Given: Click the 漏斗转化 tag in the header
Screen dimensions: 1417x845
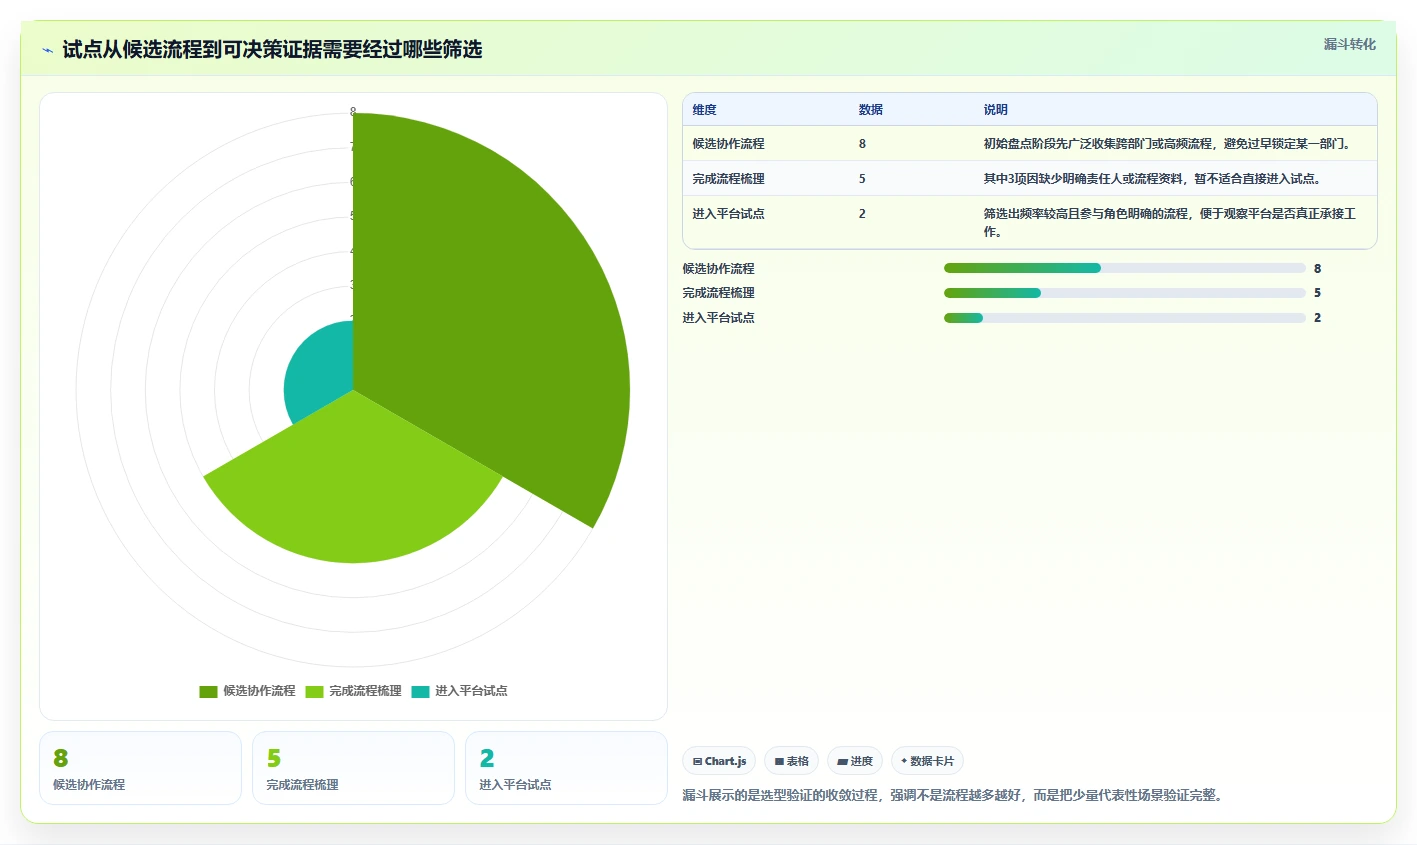Looking at the screenshot, I should coord(1349,44).
